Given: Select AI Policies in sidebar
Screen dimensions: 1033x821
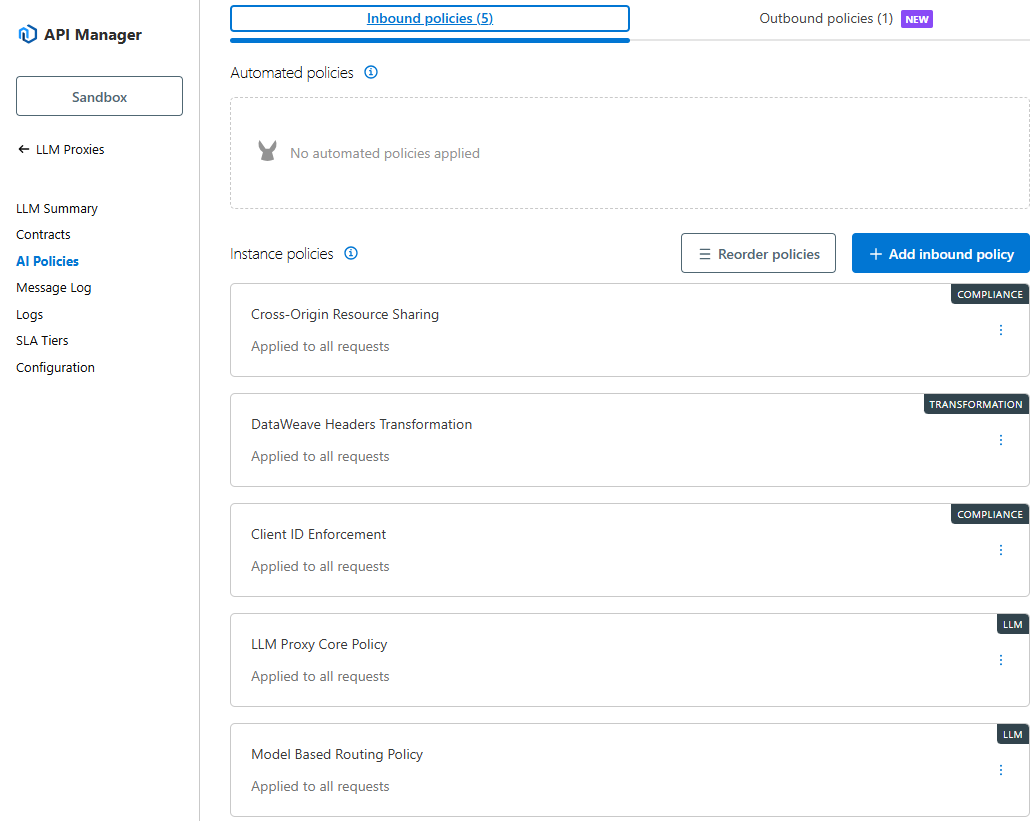Looking at the screenshot, I should [x=47, y=262].
